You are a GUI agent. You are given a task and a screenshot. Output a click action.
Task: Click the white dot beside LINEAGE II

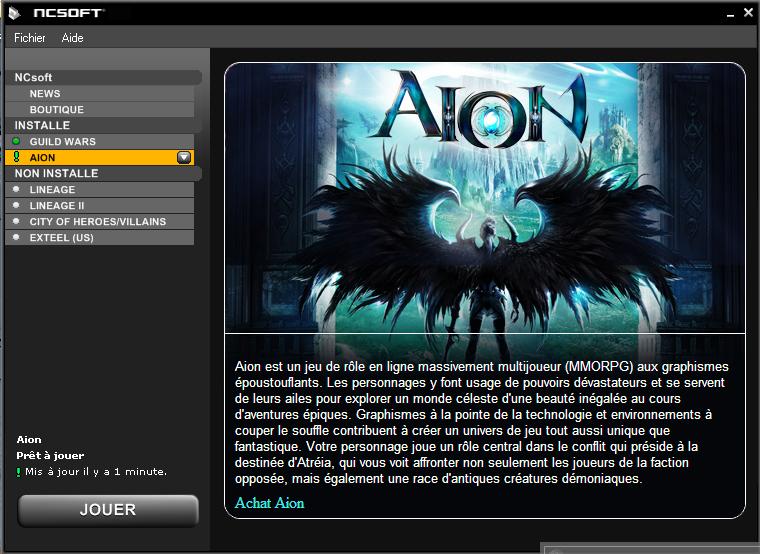click(16, 205)
